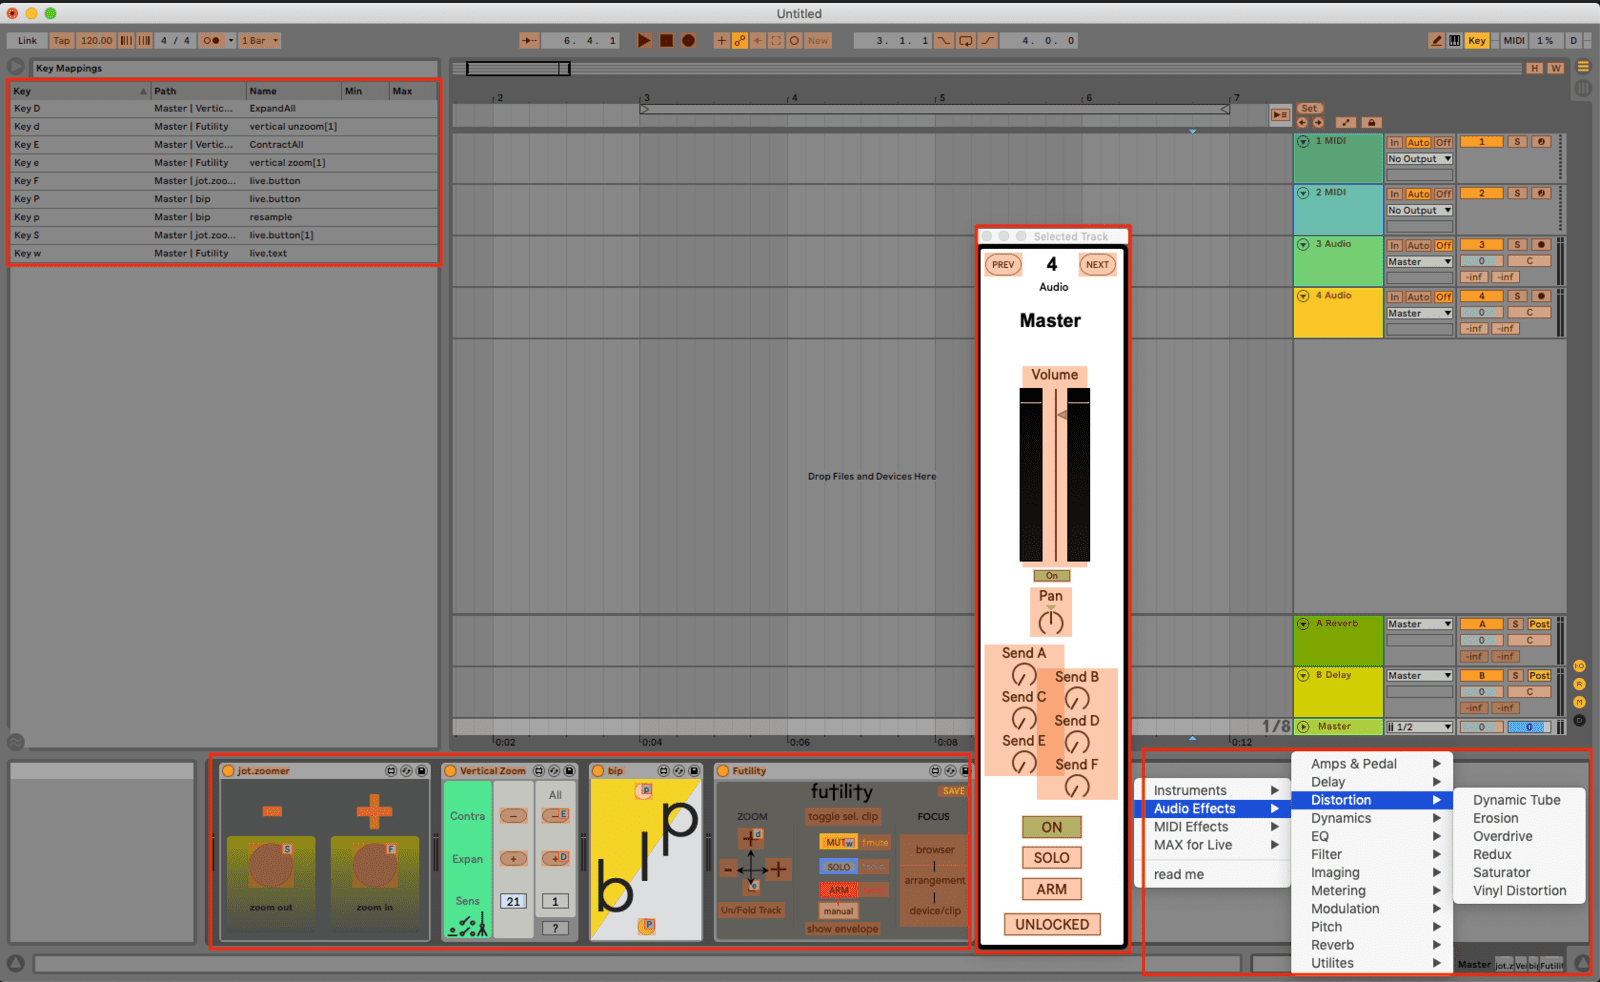Click the Futility SAVE button
Image resolution: width=1600 pixels, height=982 pixels.
coord(953,791)
